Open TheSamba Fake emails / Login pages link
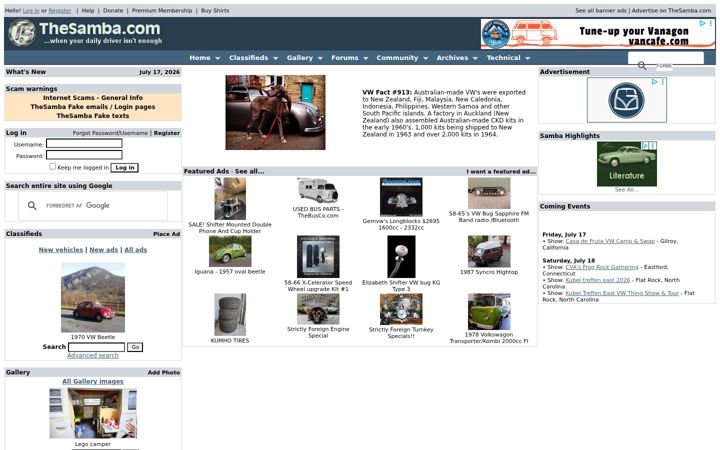The height and width of the screenshot is (450, 720). click(x=93, y=107)
